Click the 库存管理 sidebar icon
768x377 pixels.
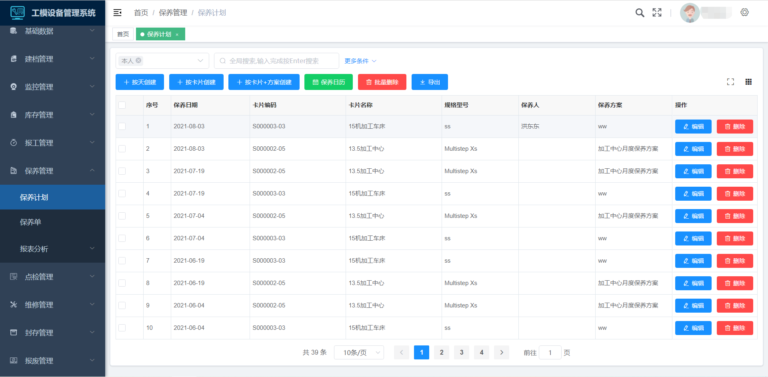click(x=14, y=115)
